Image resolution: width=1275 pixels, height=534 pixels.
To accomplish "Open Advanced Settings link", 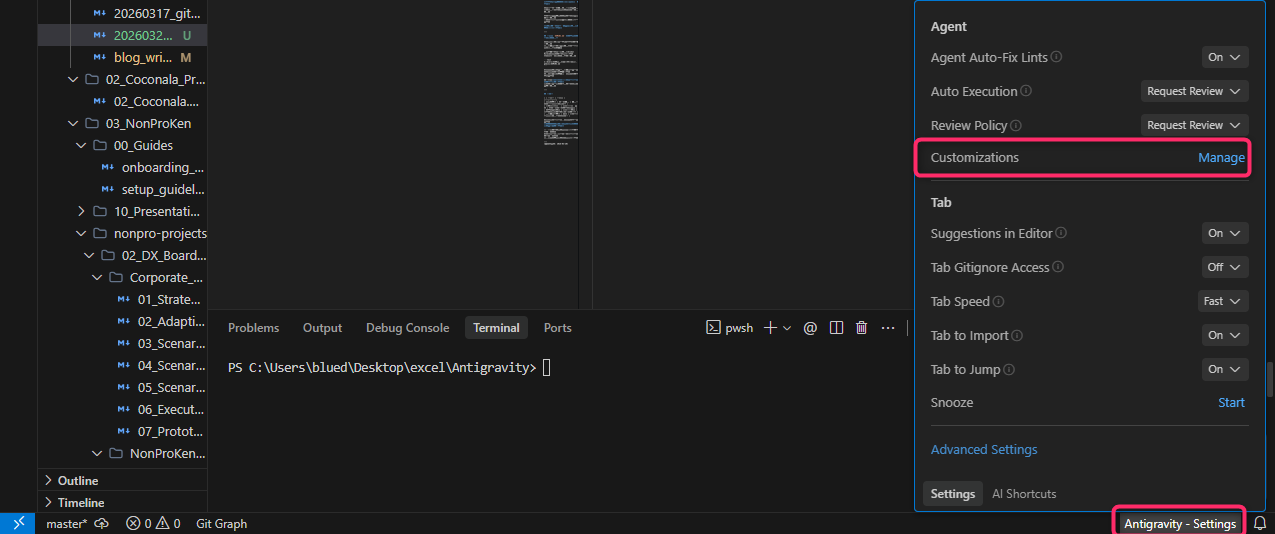I will tap(984, 449).
